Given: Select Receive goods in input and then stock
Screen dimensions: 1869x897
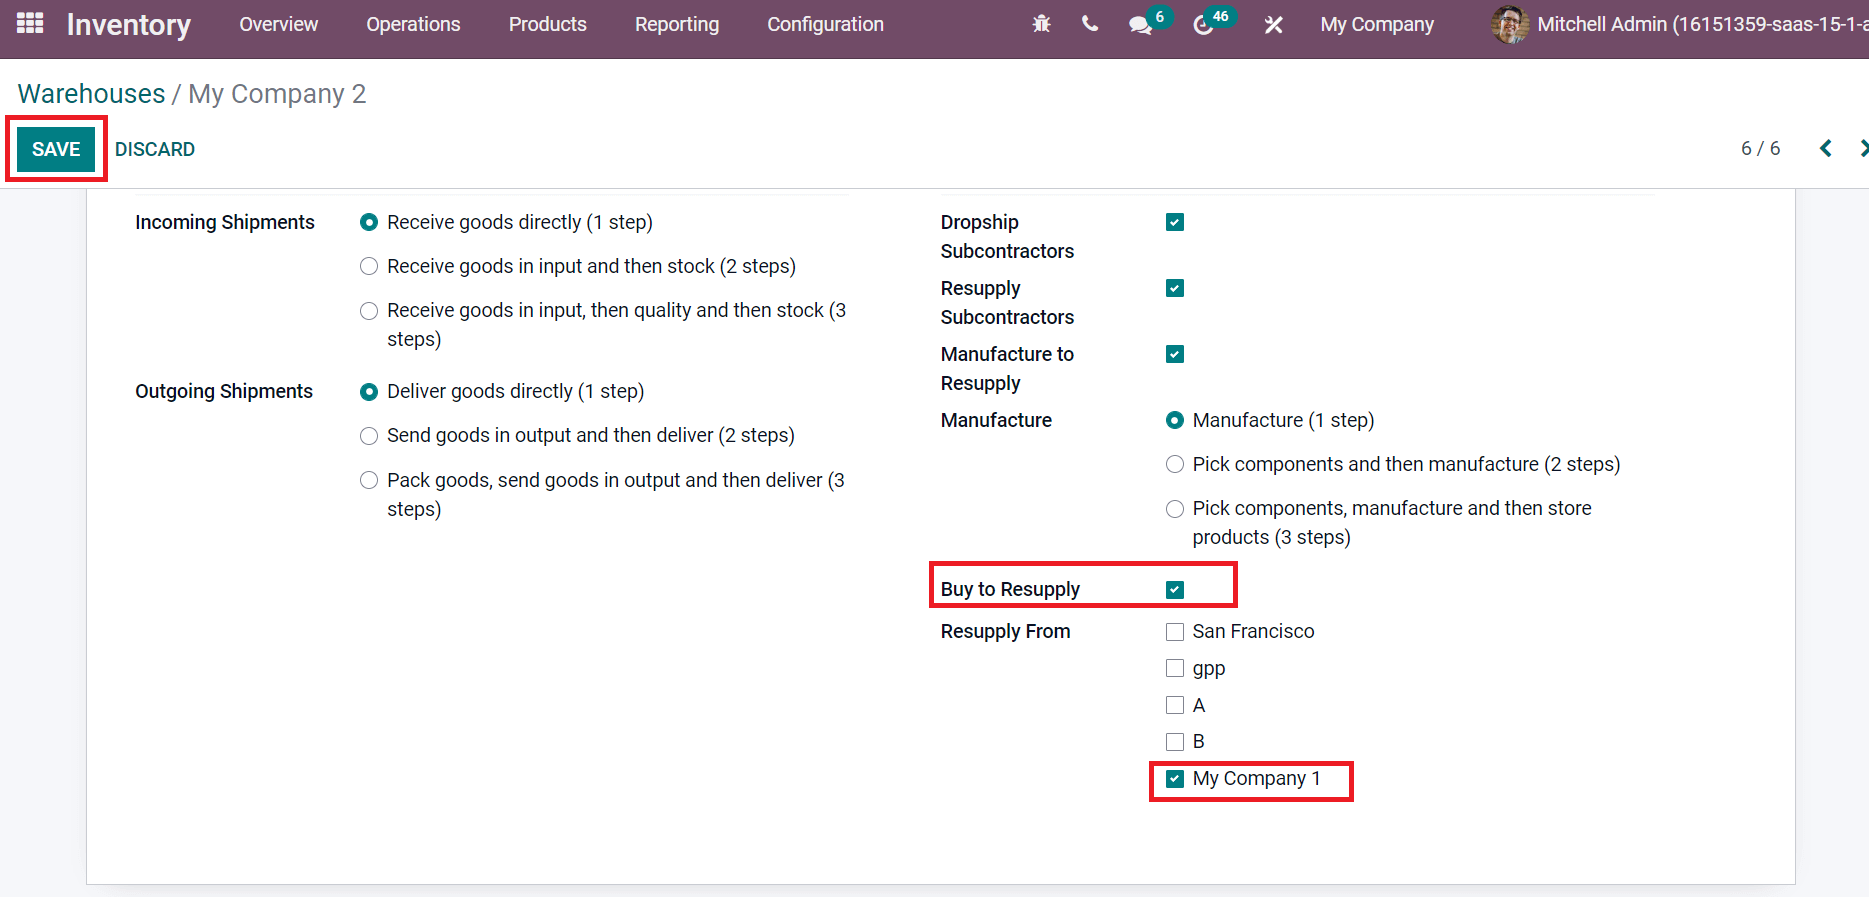Looking at the screenshot, I should tap(369, 266).
